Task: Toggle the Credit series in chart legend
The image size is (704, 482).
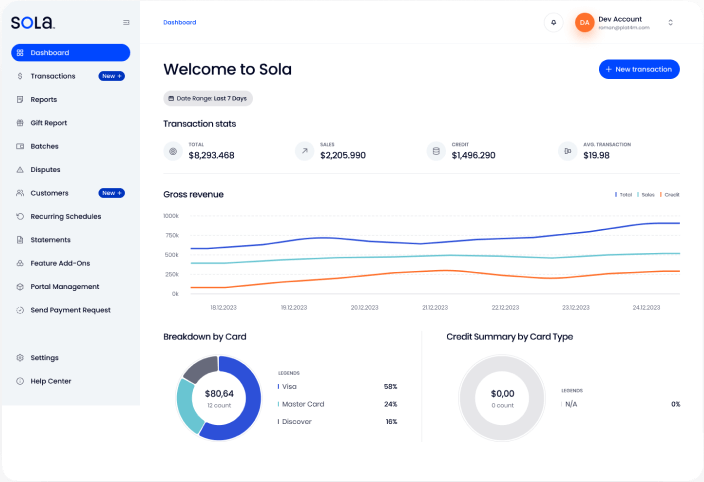Action: (669, 194)
